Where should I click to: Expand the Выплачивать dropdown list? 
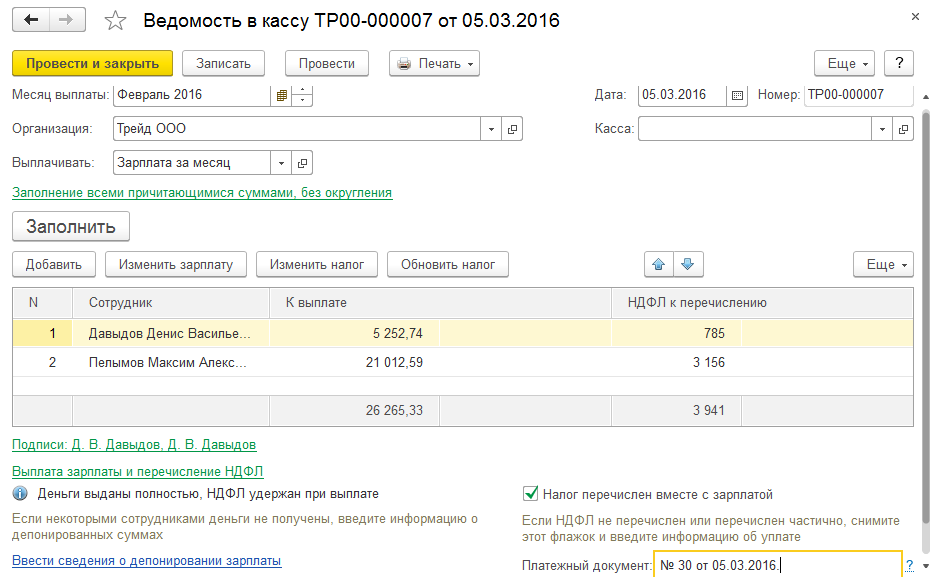281,162
